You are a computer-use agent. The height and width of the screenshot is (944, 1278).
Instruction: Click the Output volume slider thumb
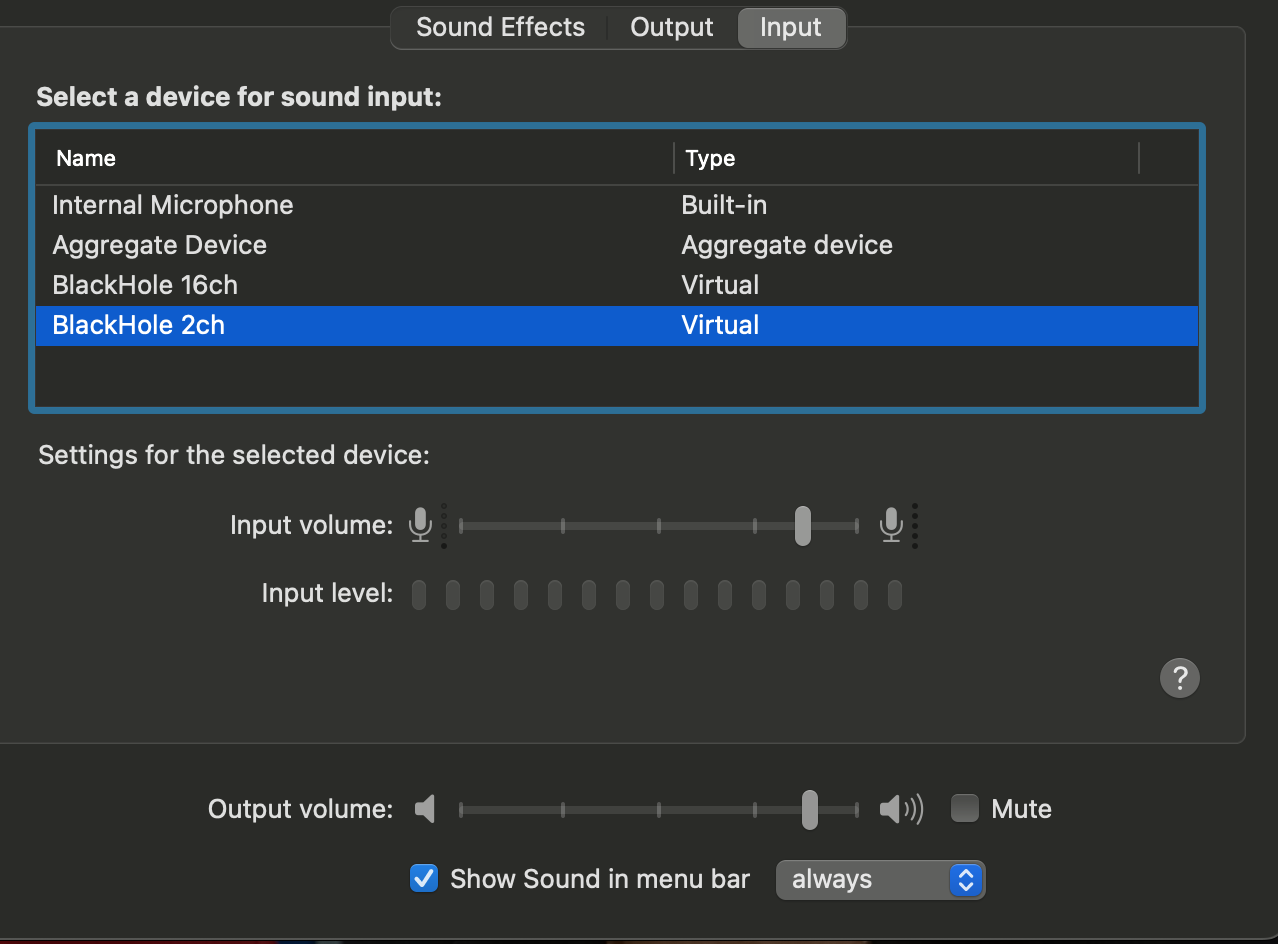(x=810, y=809)
